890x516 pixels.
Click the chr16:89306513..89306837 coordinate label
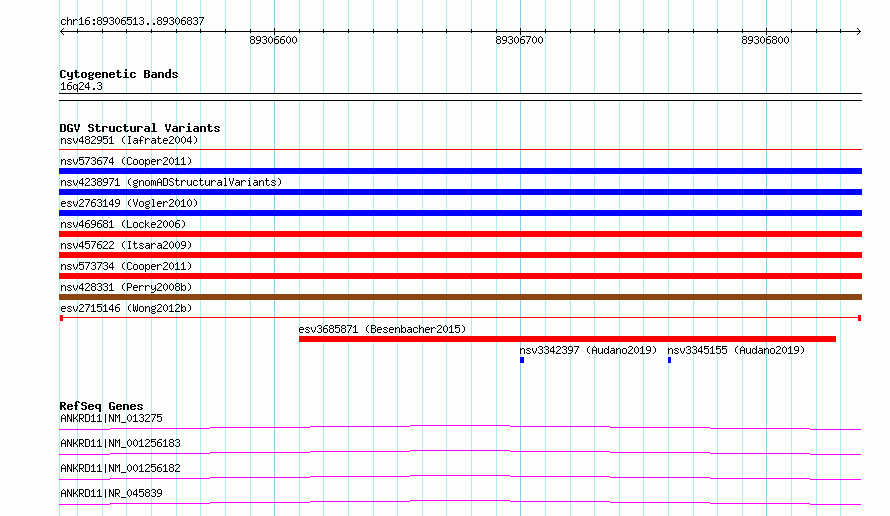132,22
